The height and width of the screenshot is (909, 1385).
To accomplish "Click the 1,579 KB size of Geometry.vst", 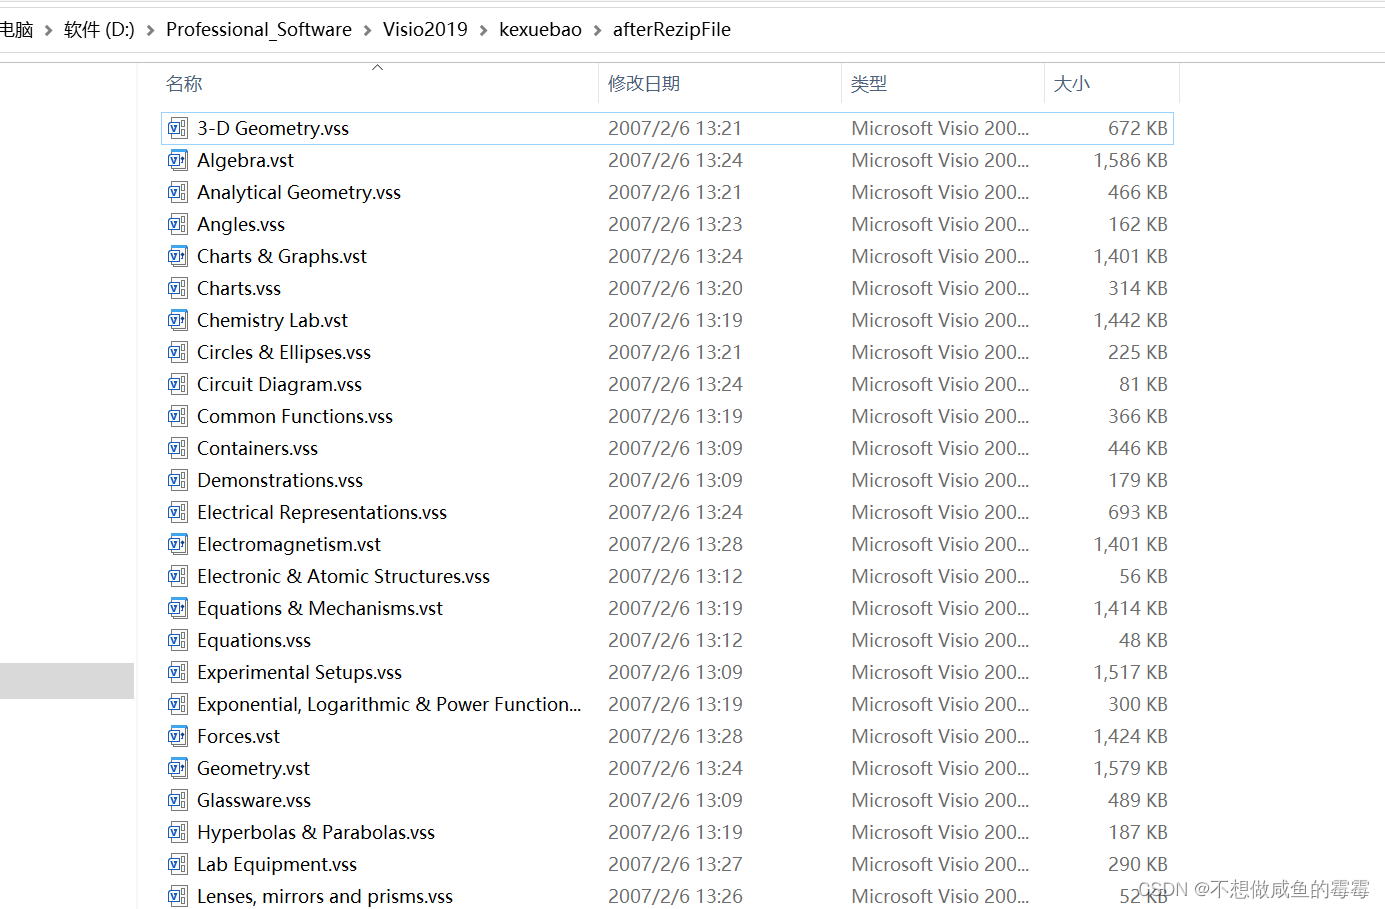I will 1130,768.
